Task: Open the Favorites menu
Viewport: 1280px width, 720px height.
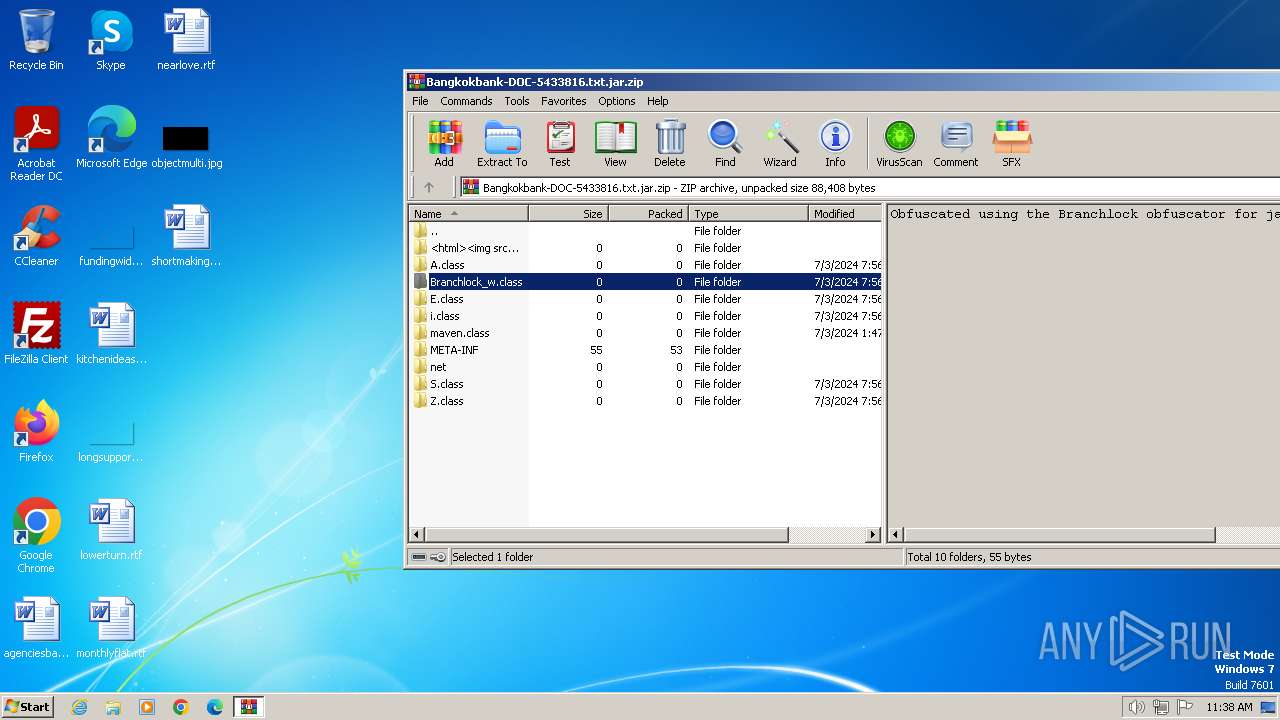Action: 564,101
